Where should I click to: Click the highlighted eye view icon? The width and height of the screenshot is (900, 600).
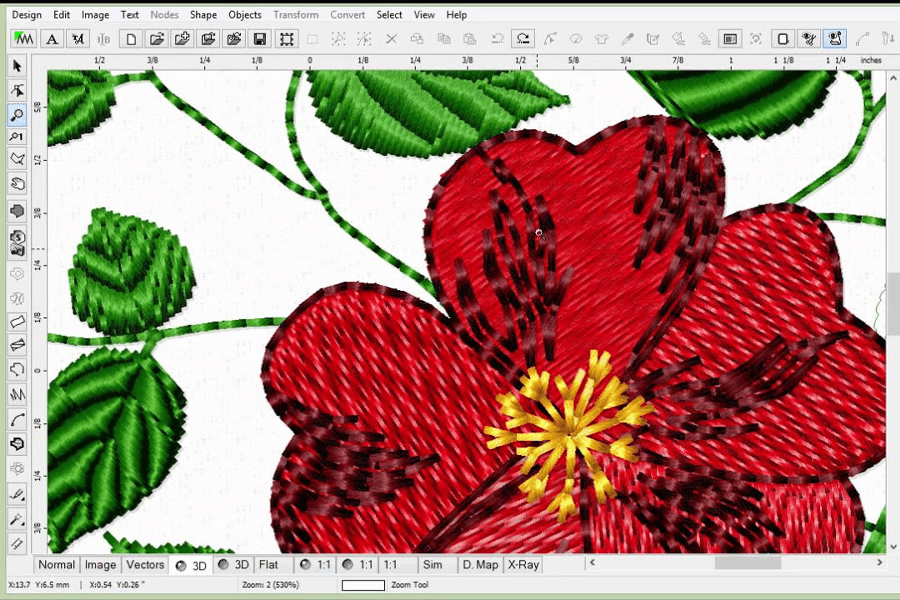tap(835, 39)
